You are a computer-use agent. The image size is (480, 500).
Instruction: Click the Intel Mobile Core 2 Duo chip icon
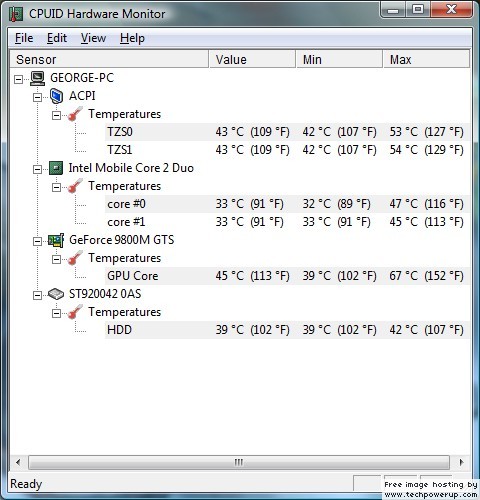56,168
